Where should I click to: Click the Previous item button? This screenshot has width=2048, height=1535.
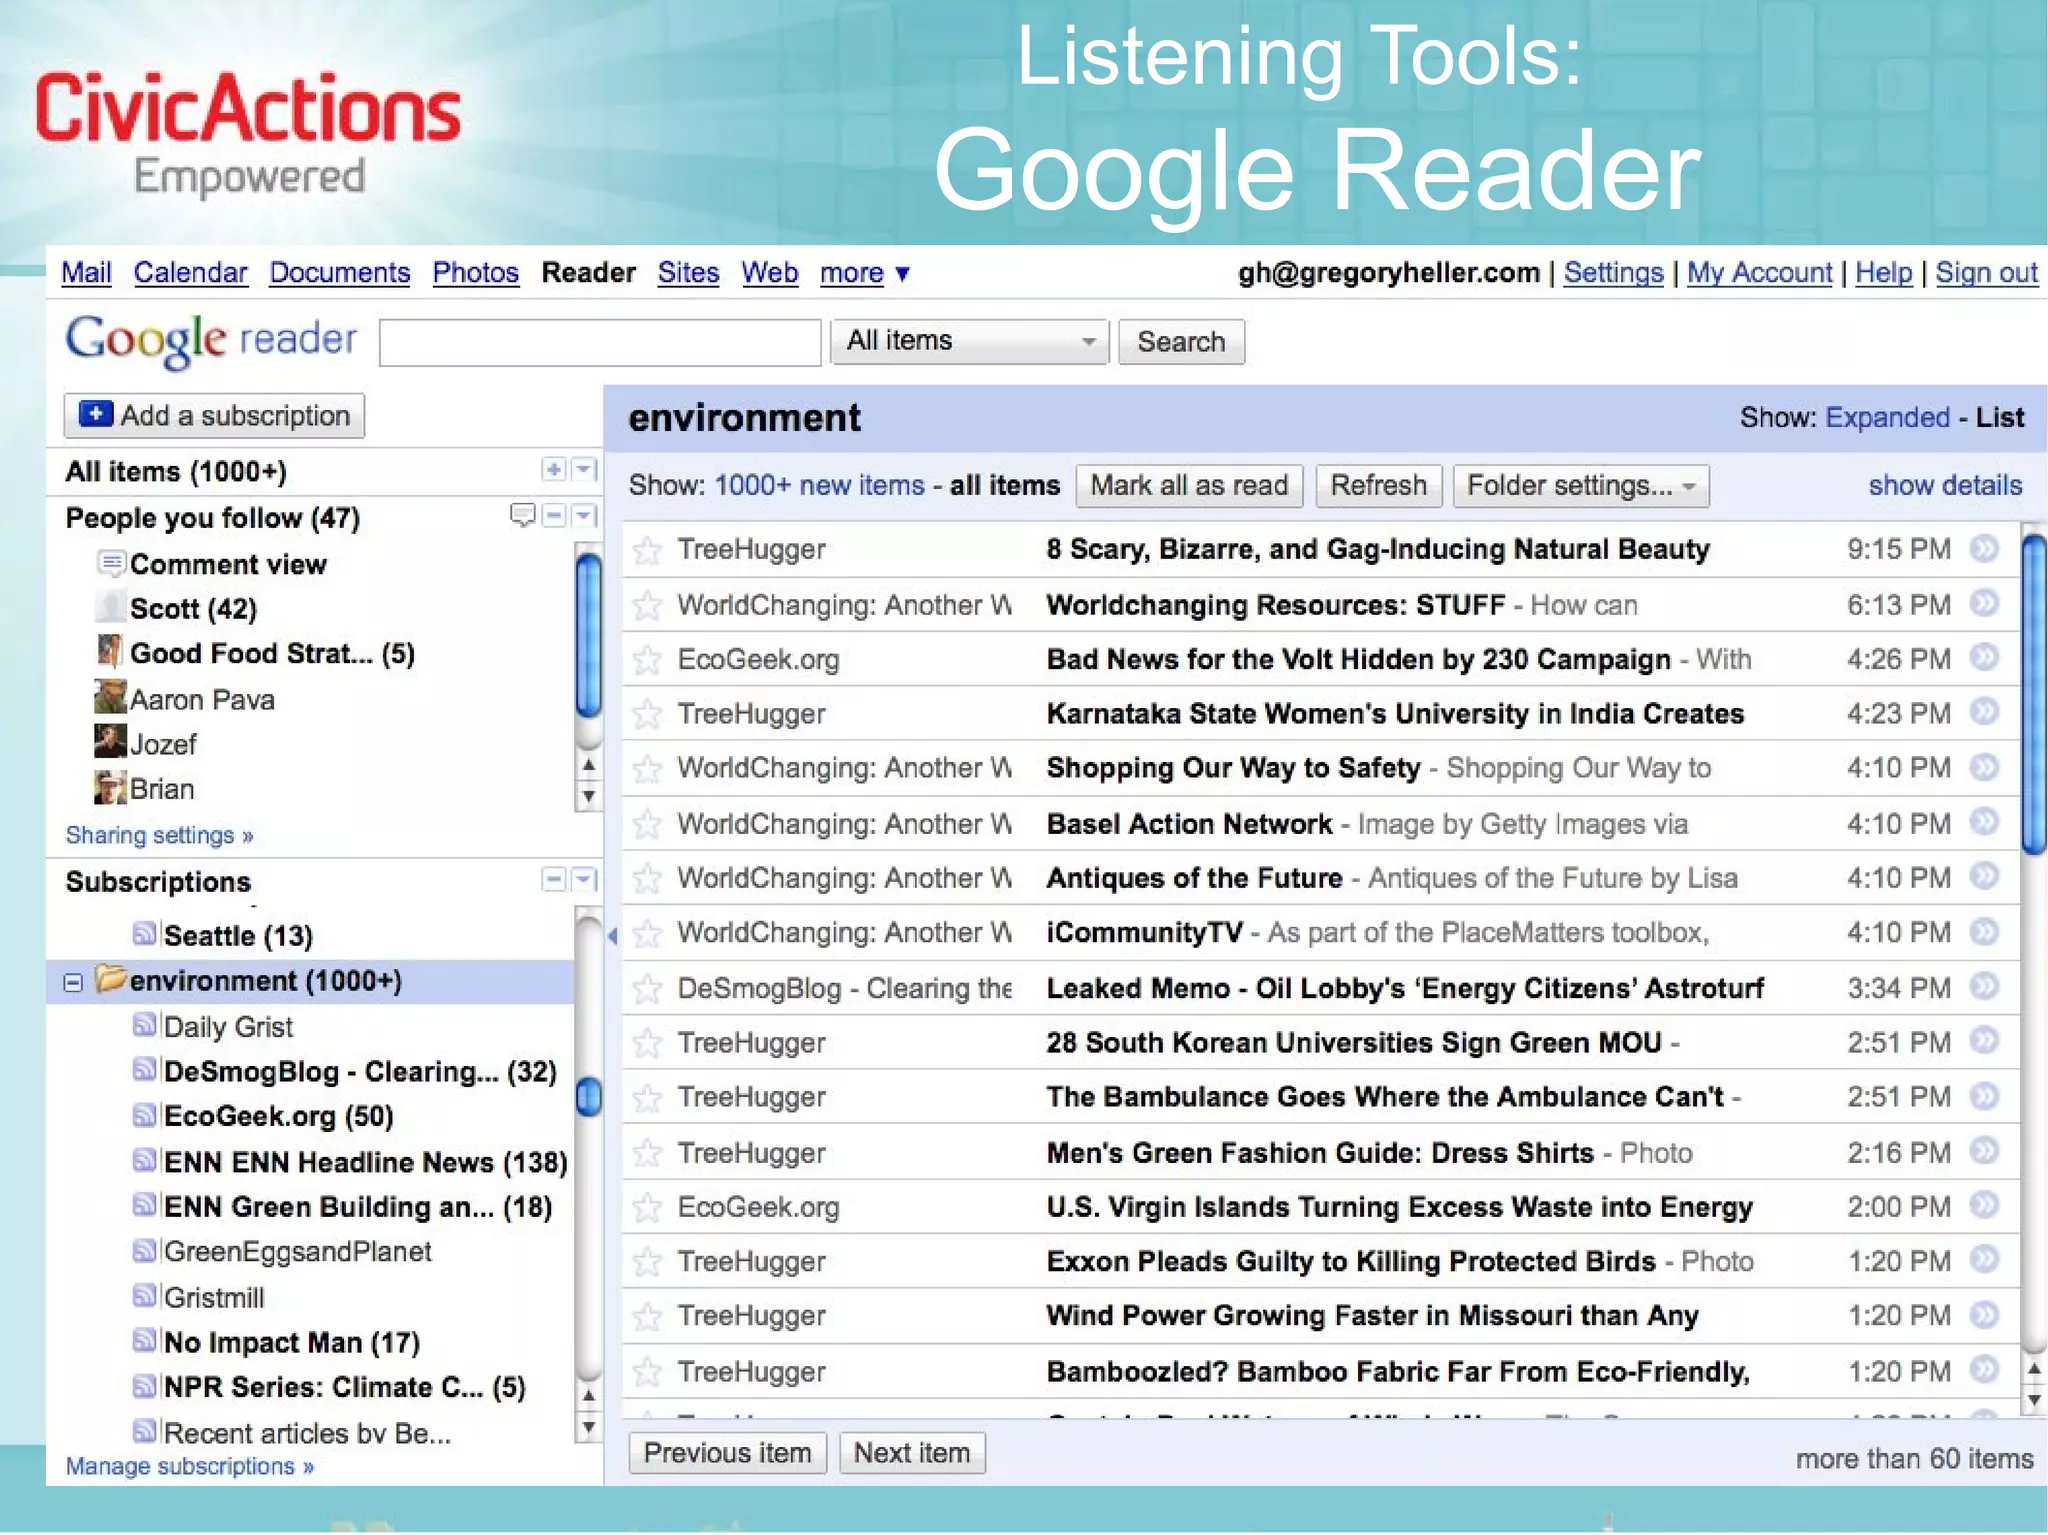coord(727,1453)
